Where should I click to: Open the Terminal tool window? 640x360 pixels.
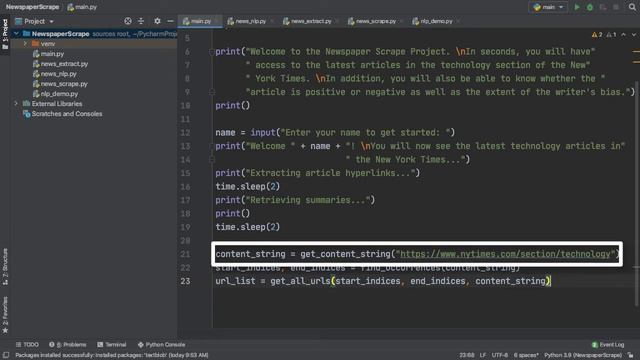point(111,344)
